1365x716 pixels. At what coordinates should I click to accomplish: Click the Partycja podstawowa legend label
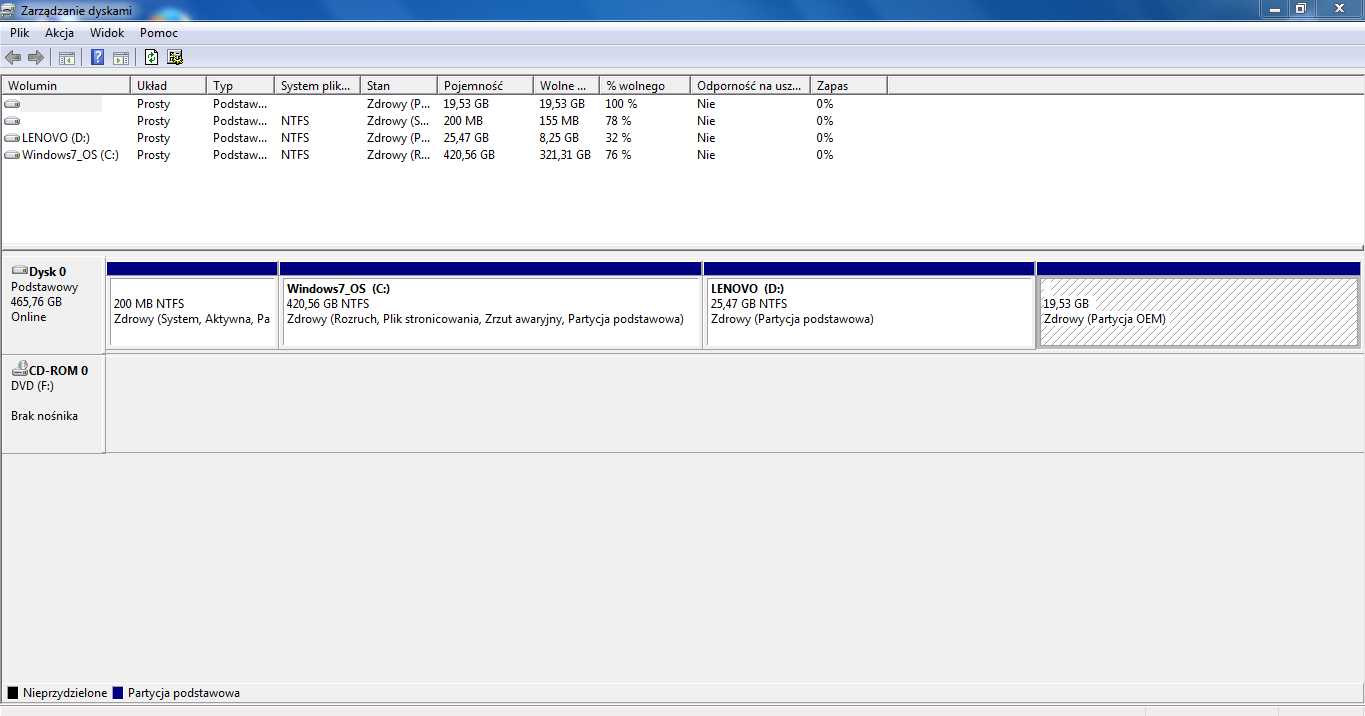click(184, 693)
